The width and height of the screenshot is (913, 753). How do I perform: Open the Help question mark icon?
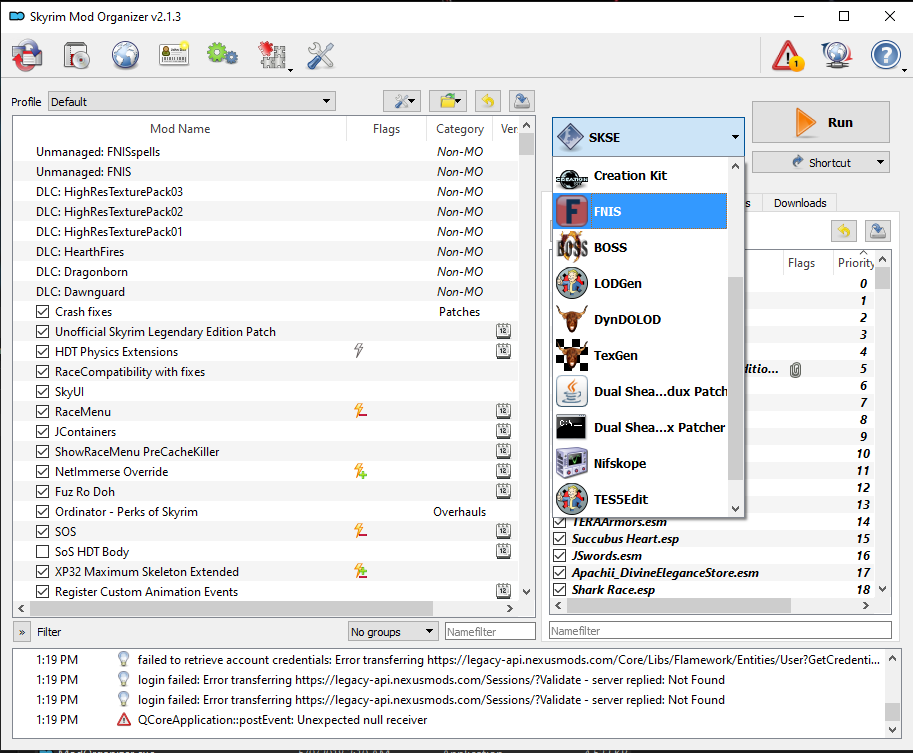885,56
